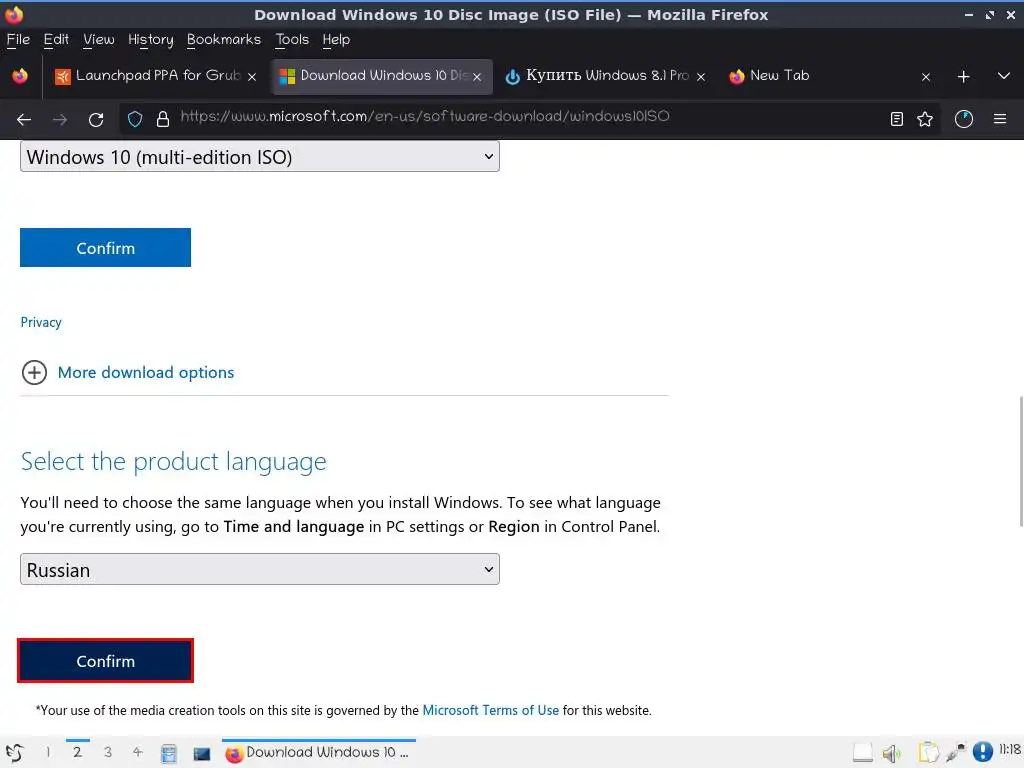The width and height of the screenshot is (1024, 768).
Task: Launch the file manager taskbar icon
Action: (x=168, y=754)
